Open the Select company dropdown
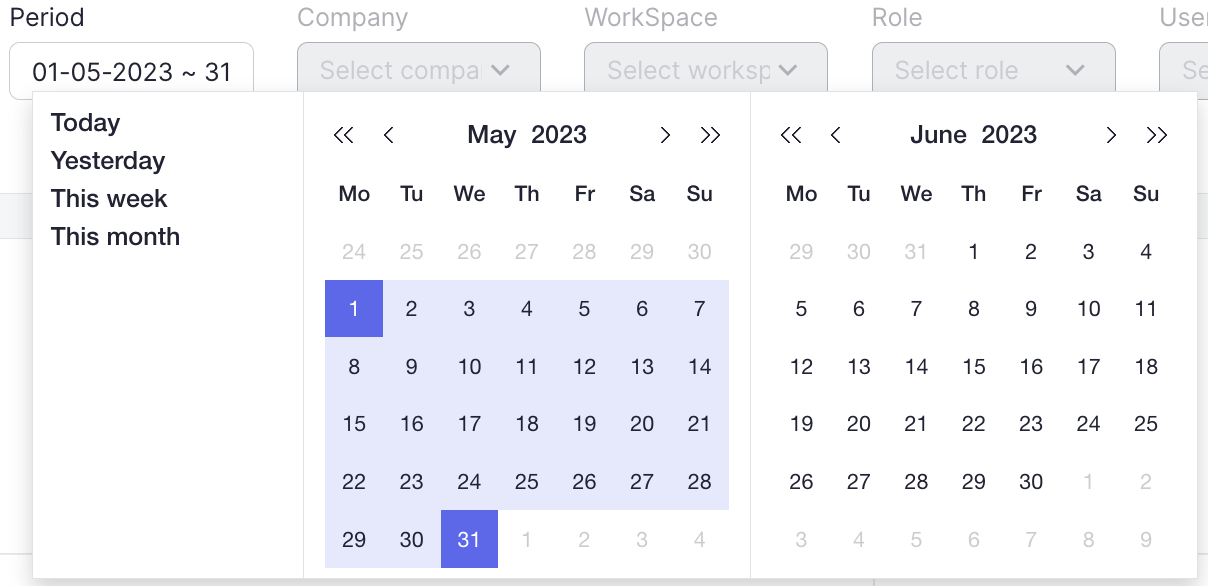Image resolution: width=1208 pixels, height=586 pixels. click(418, 70)
